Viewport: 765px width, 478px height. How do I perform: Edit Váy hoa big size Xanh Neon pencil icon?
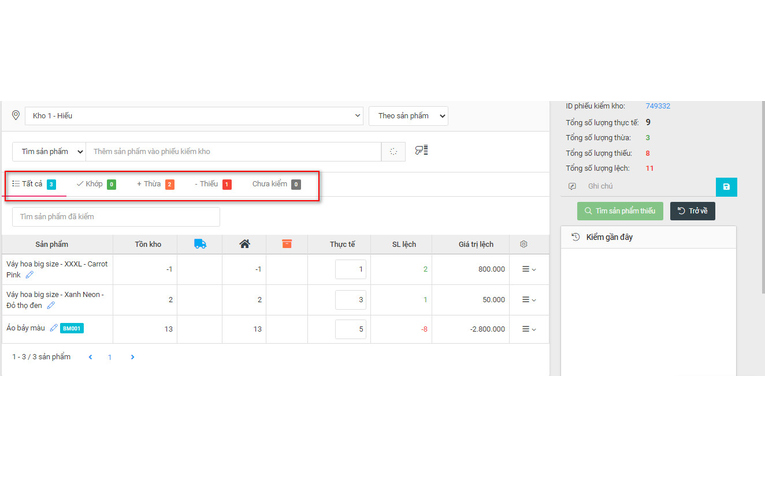(x=51, y=305)
